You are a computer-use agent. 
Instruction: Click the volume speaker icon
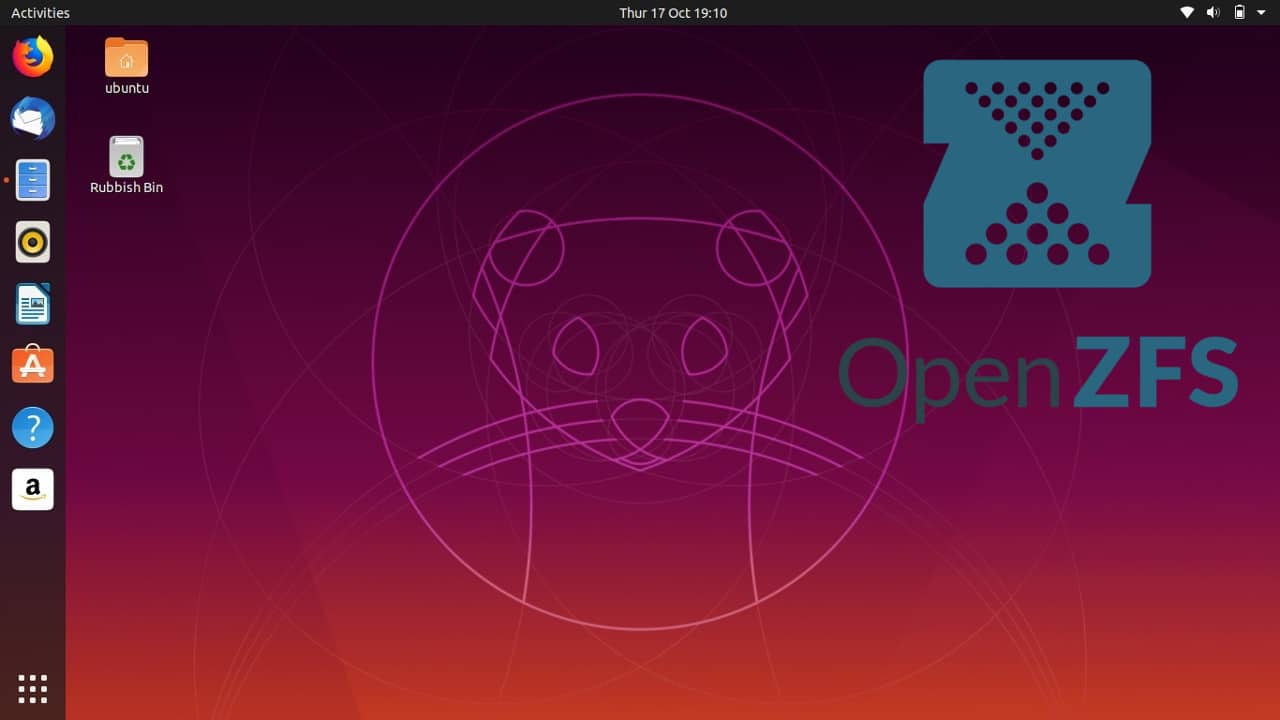coord(1213,13)
